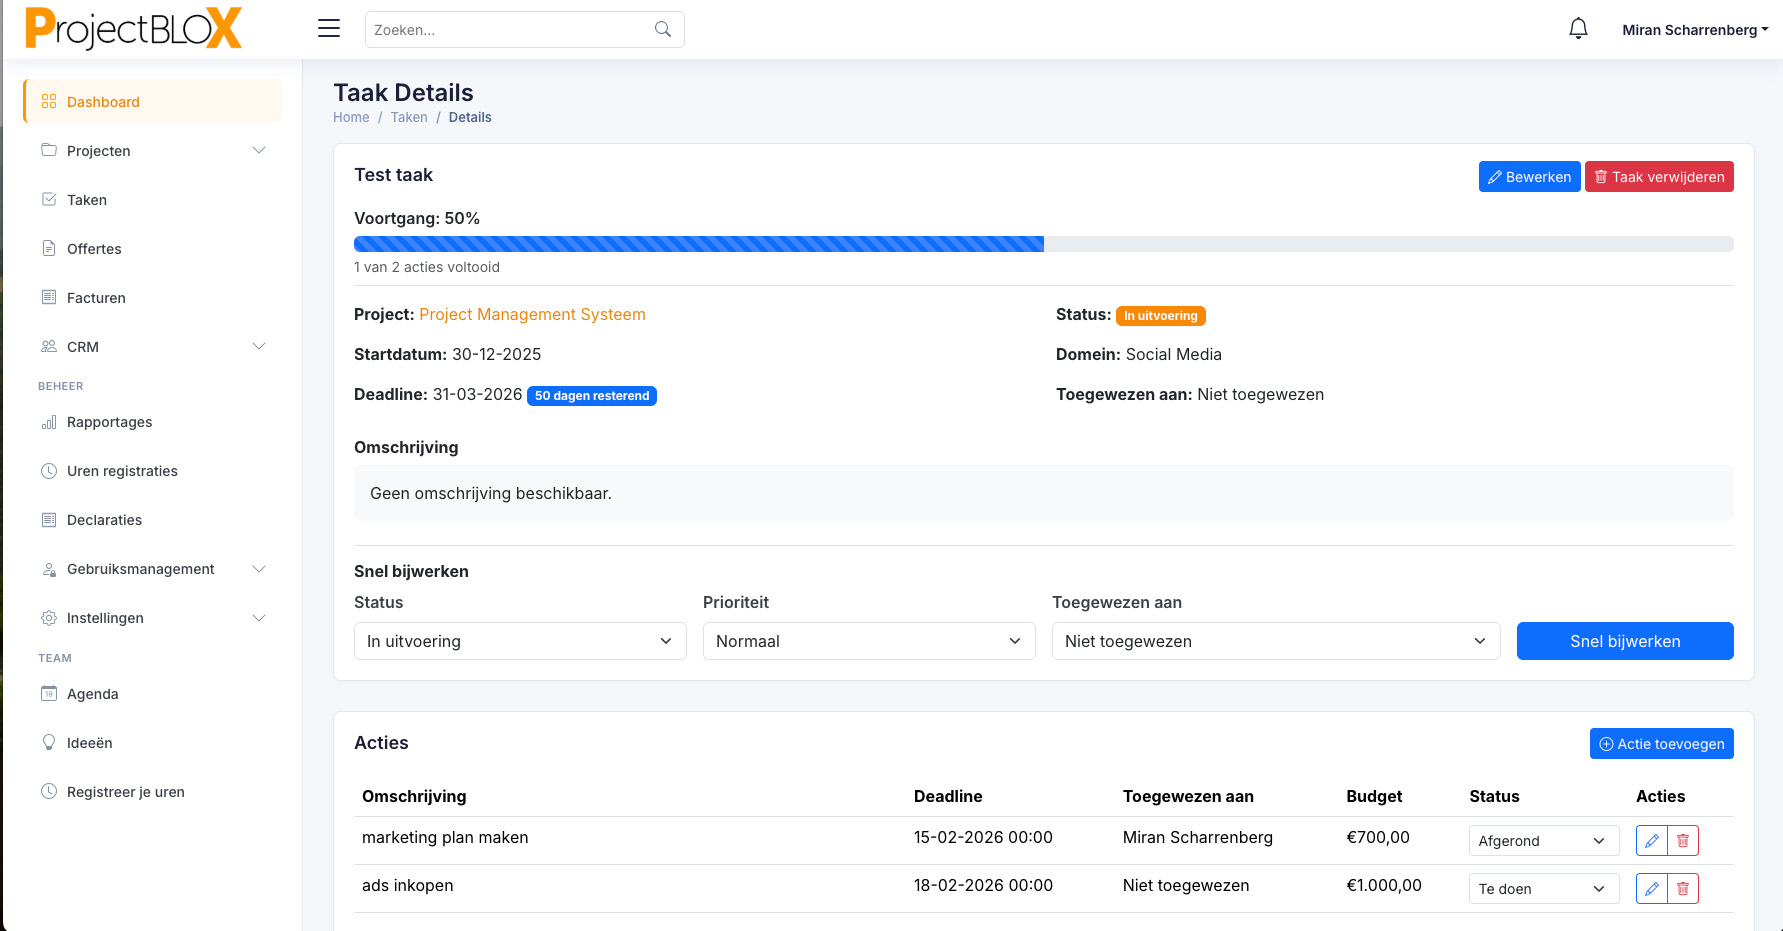1783x931 pixels.
Task: Click the Voortgang progress bar
Action: (x=1043, y=244)
